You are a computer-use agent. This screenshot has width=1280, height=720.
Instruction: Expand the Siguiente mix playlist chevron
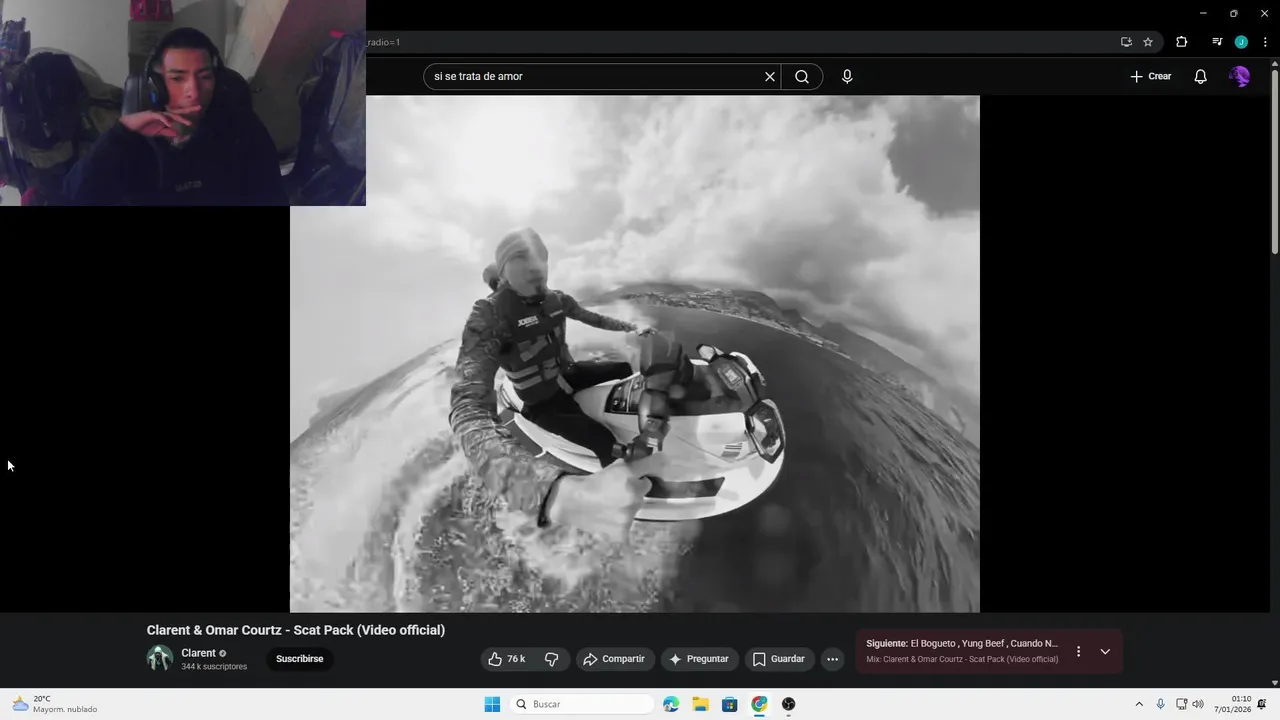point(1105,651)
